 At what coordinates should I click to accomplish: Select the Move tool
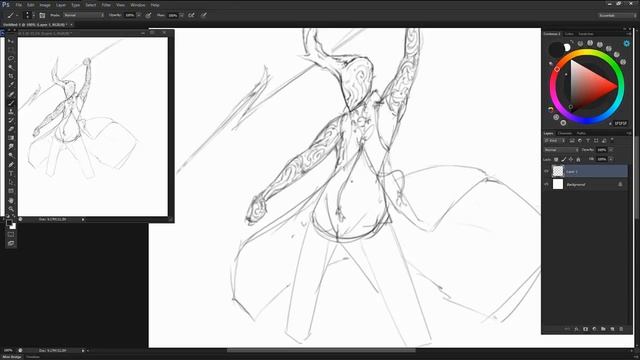coord(11,41)
